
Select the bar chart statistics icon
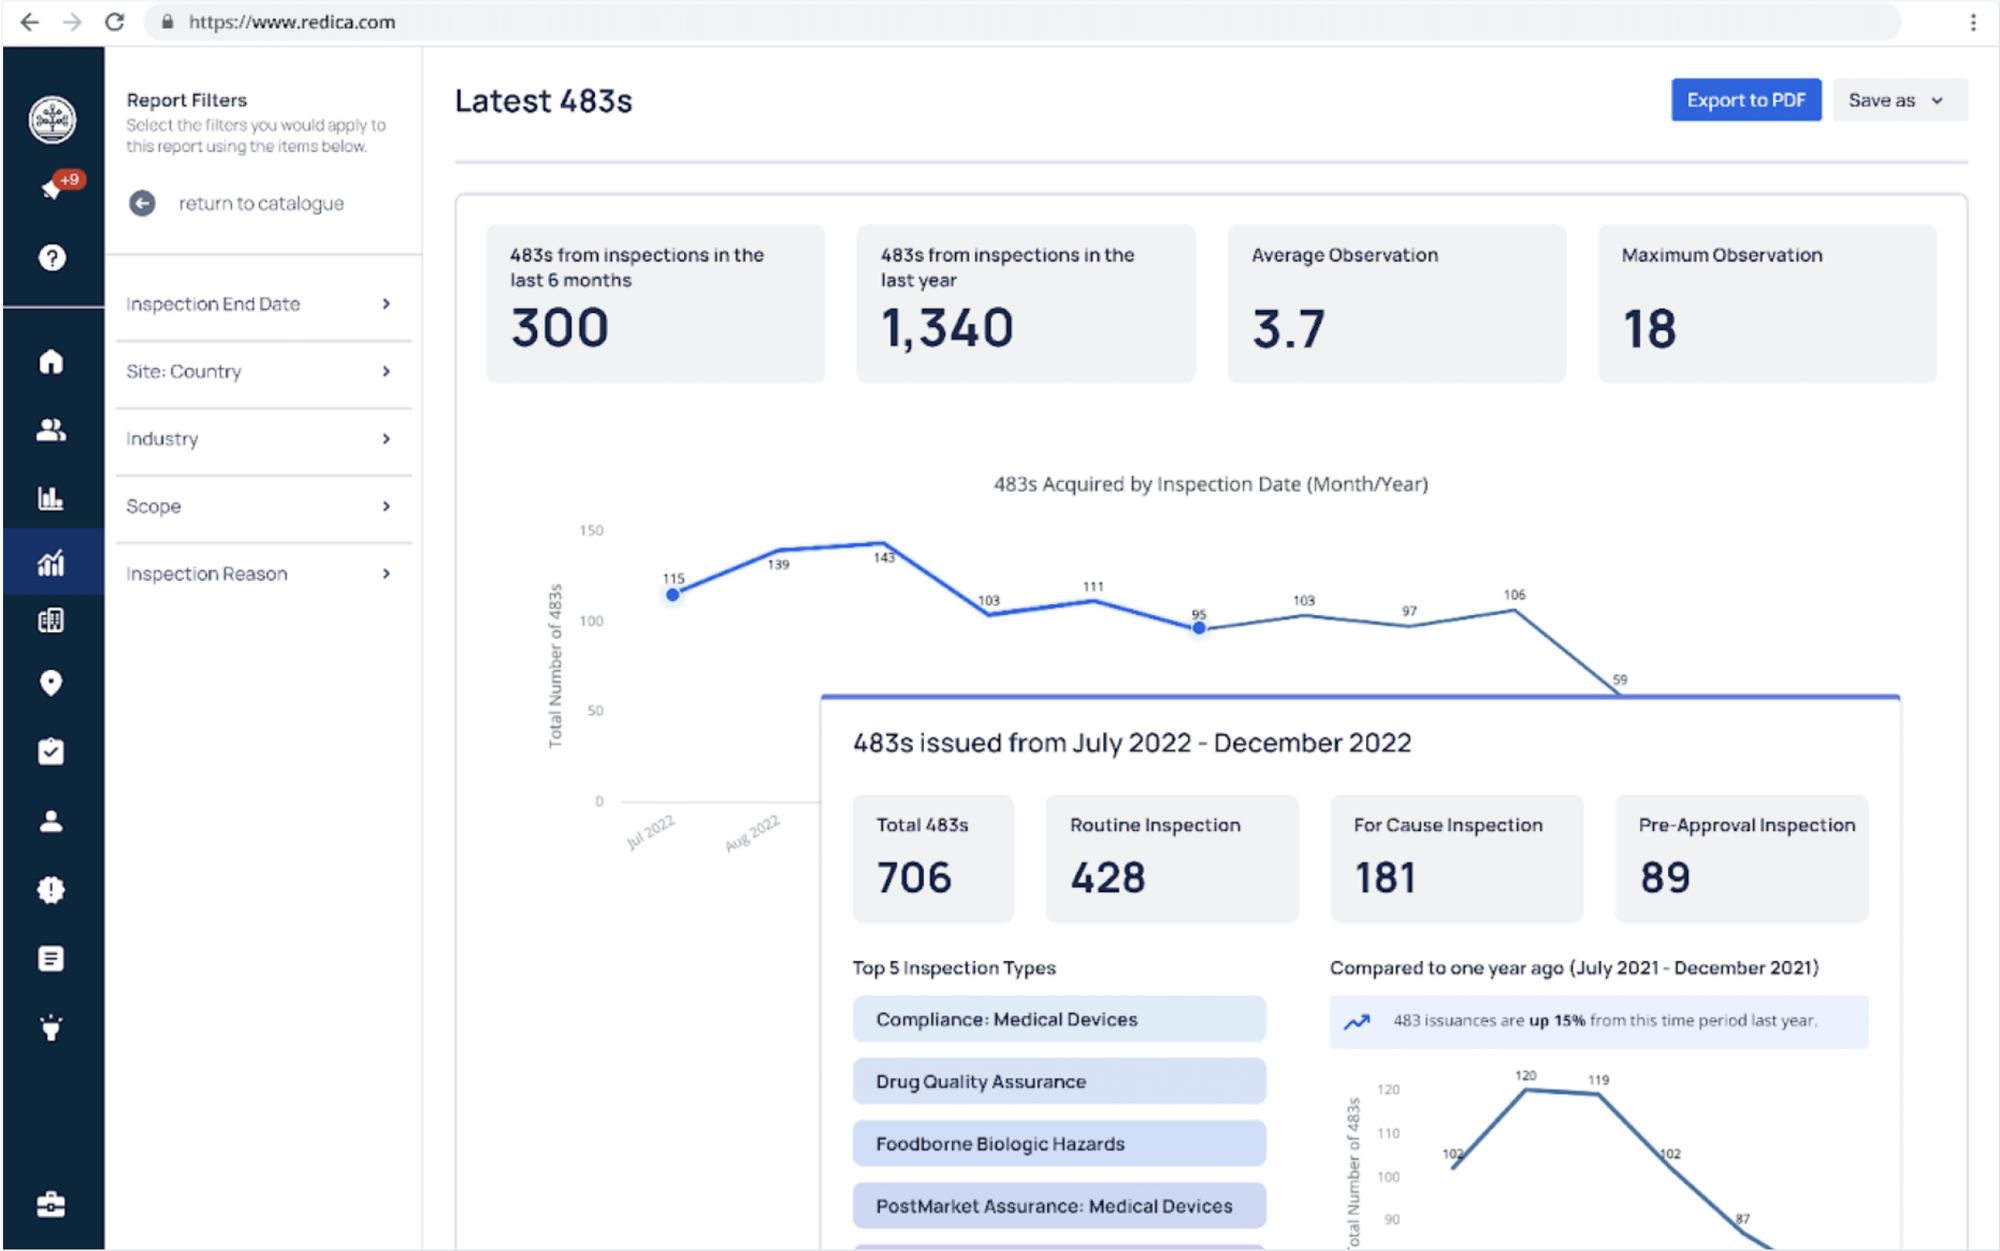[52, 498]
